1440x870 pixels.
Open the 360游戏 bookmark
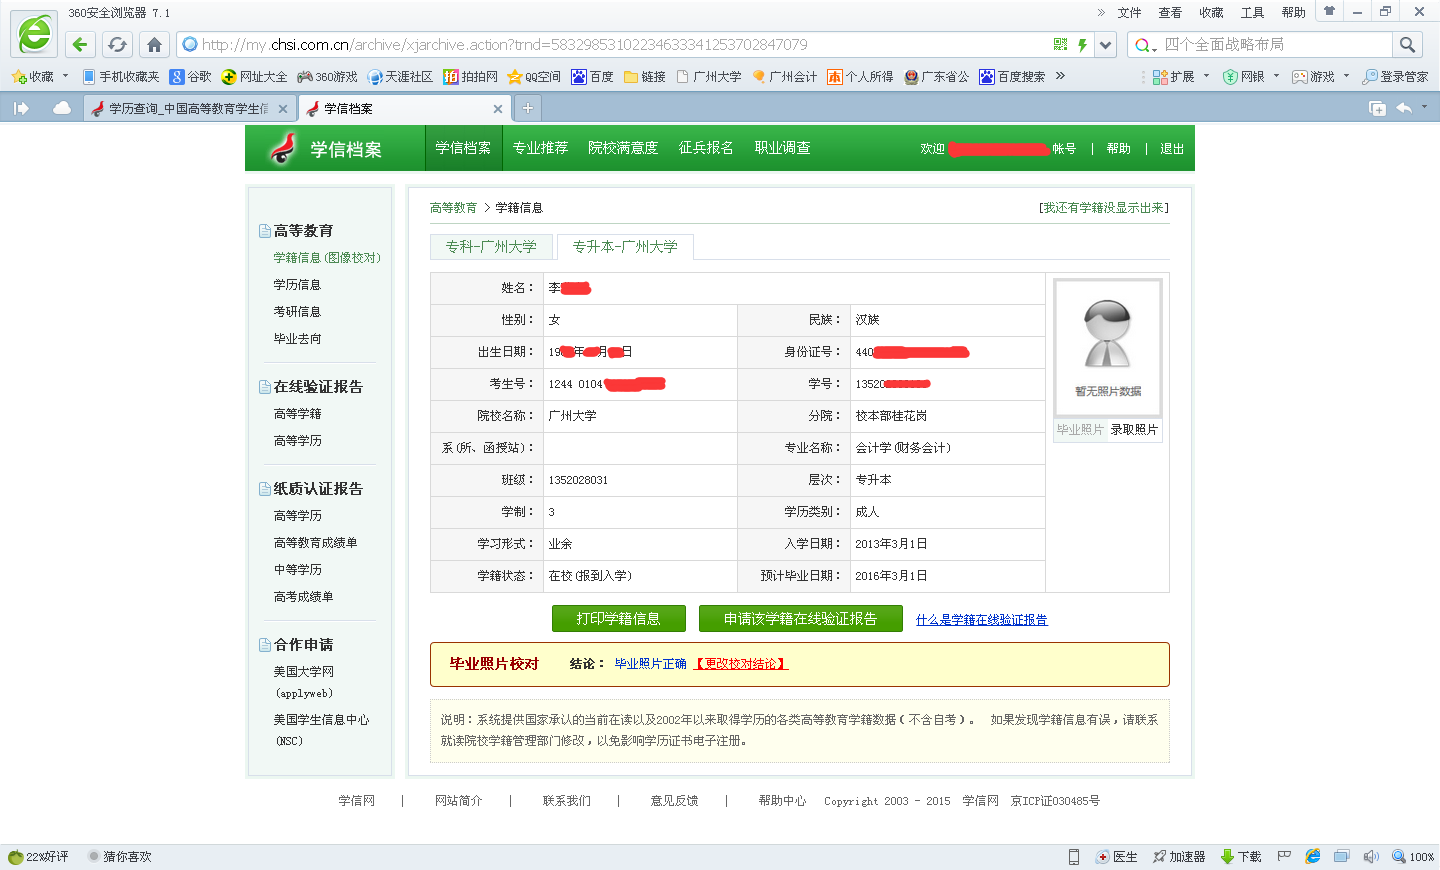(x=327, y=76)
